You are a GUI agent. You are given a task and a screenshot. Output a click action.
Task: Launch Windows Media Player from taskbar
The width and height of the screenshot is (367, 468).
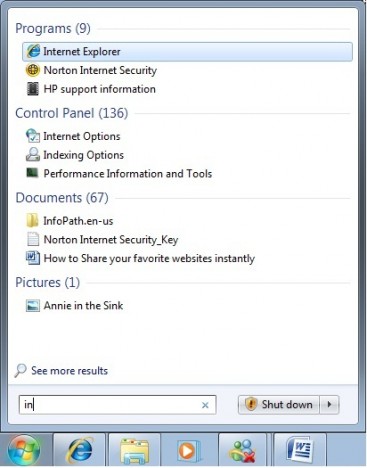[189, 450]
